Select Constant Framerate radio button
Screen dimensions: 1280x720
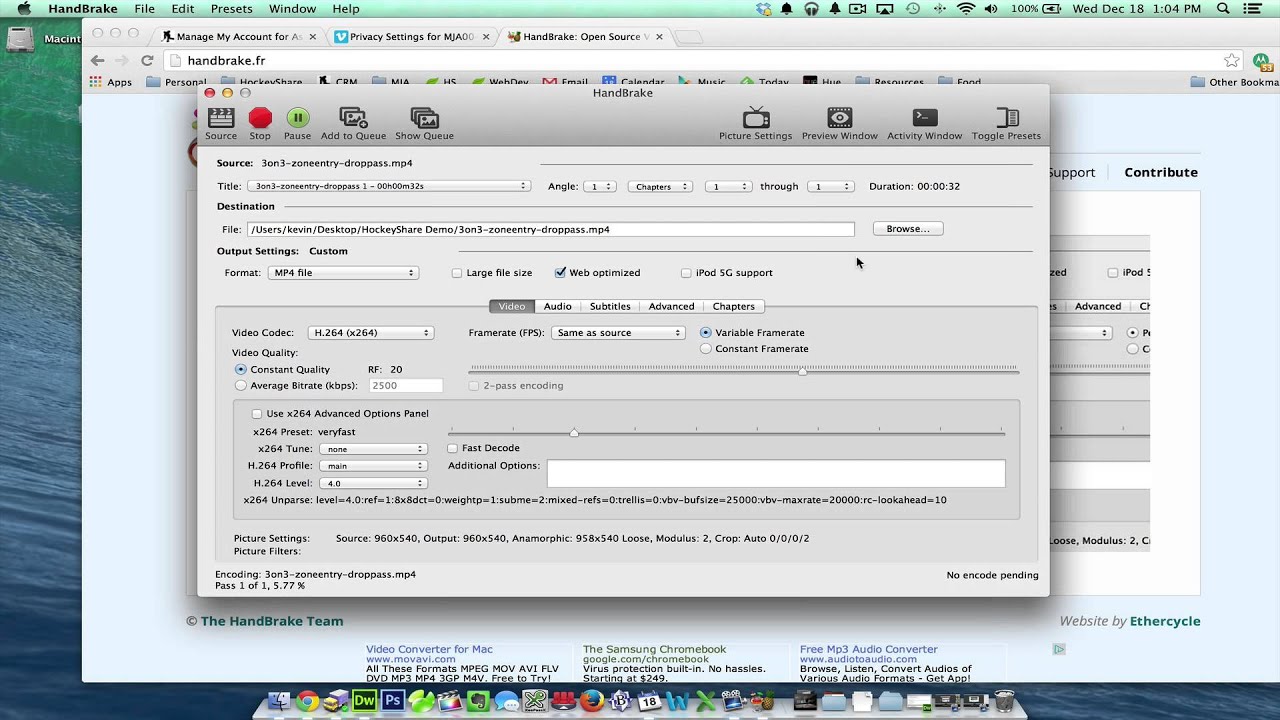pos(706,349)
